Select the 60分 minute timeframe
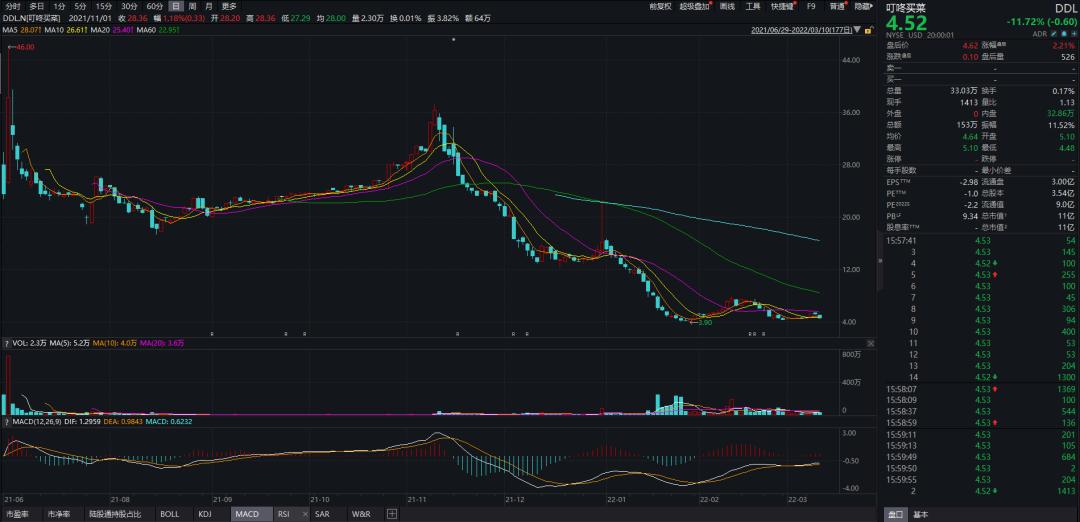Screen dimensions: 1080x522 pos(154,6)
